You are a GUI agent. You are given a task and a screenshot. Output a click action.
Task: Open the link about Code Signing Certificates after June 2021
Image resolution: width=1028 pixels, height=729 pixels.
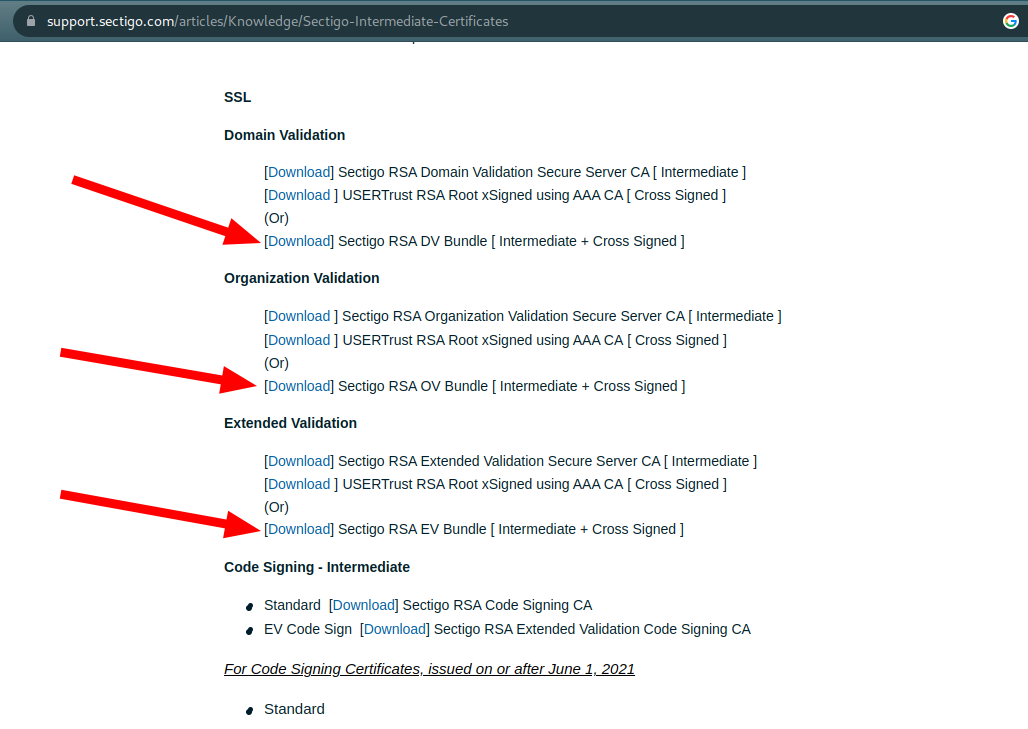[x=429, y=668]
